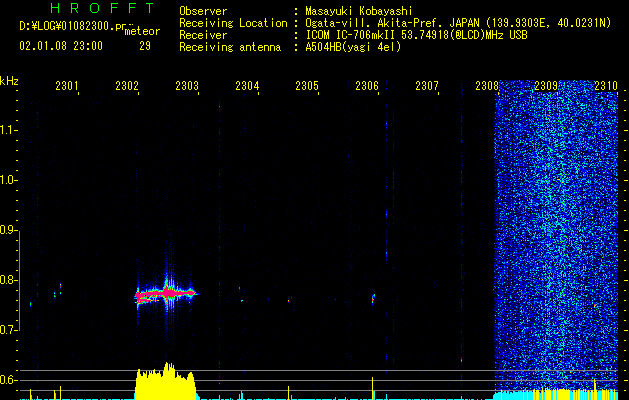Click the blue noise block in spectrogram
Screen dimensions: 629x400
click(x=560, y=230)
